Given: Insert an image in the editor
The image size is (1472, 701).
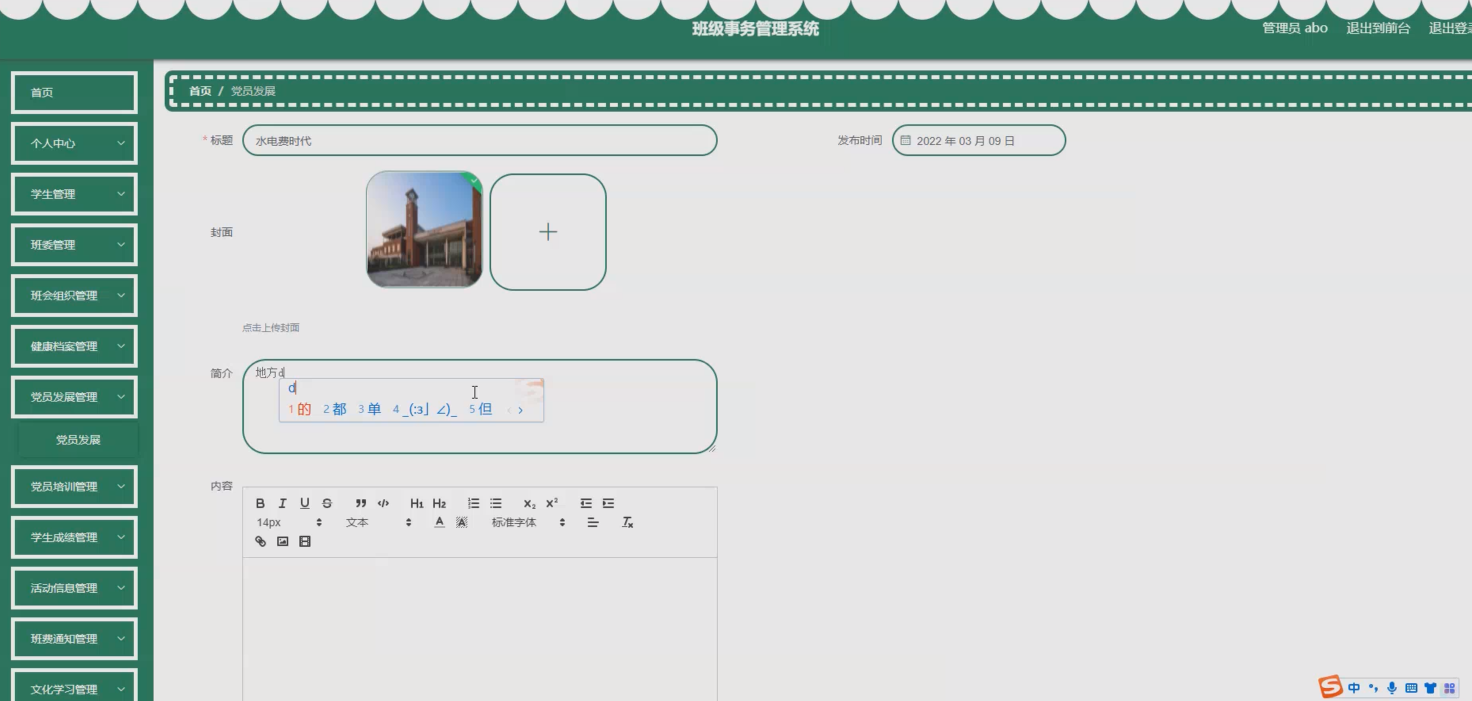Looking at the screenshot, I should (283, 541).
